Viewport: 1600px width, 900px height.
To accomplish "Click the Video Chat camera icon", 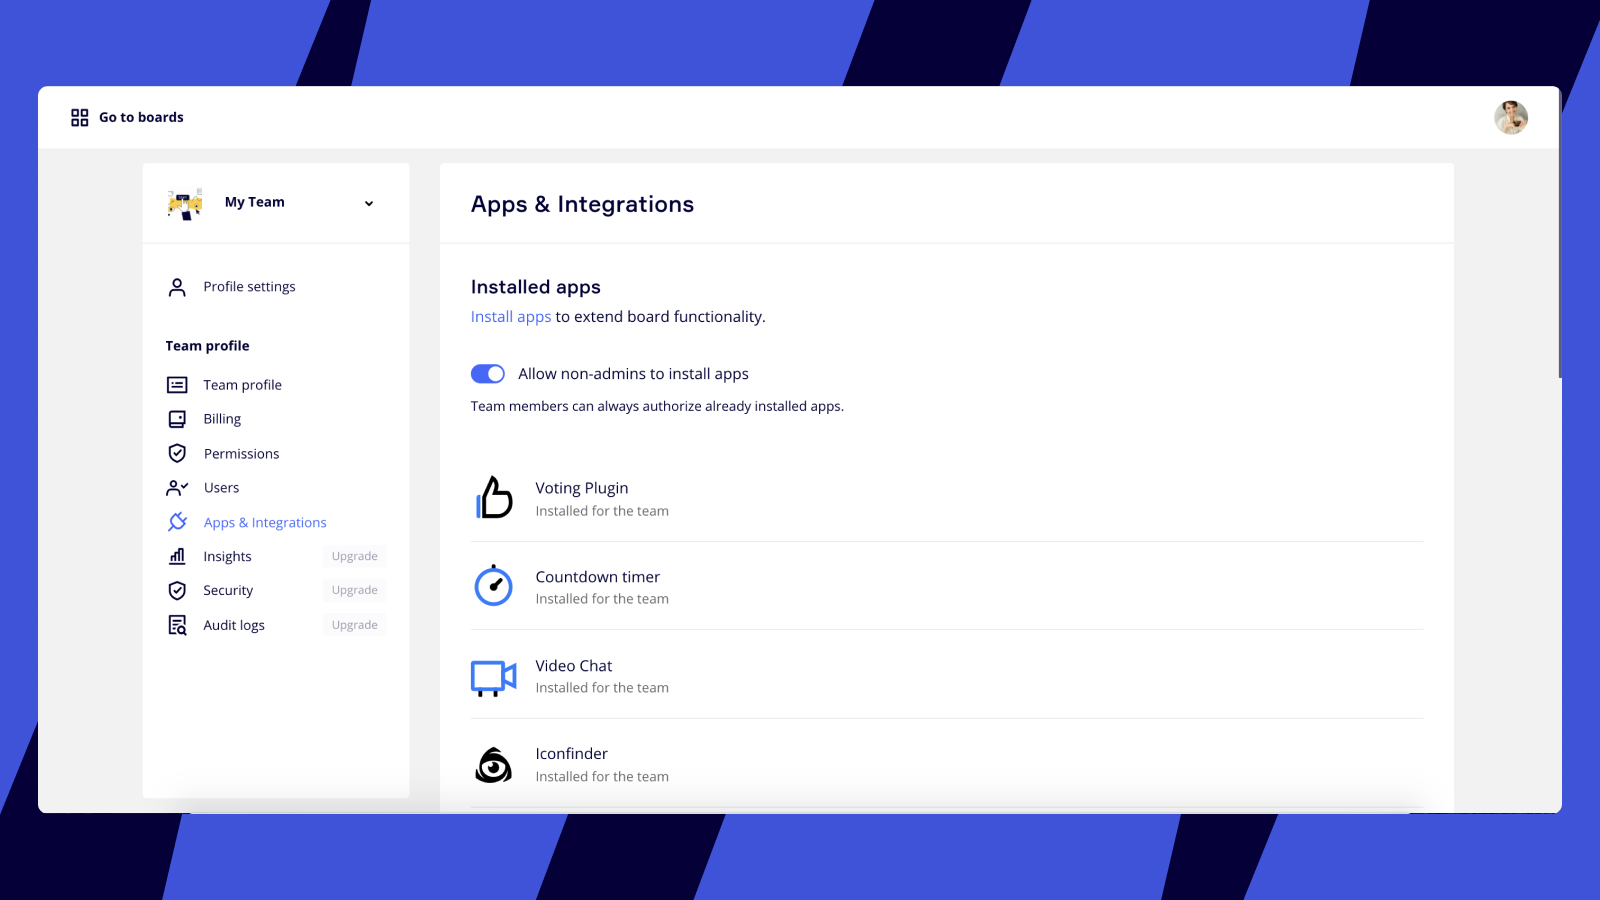I will tap(493, 676).
